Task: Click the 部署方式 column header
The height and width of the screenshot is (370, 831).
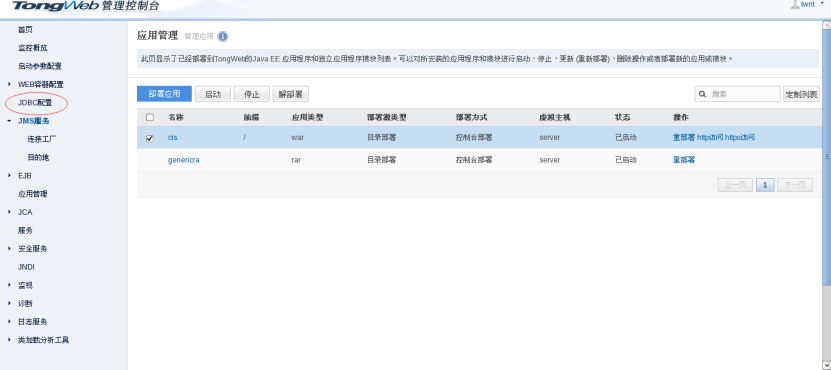Action: (x=471, y=117)
